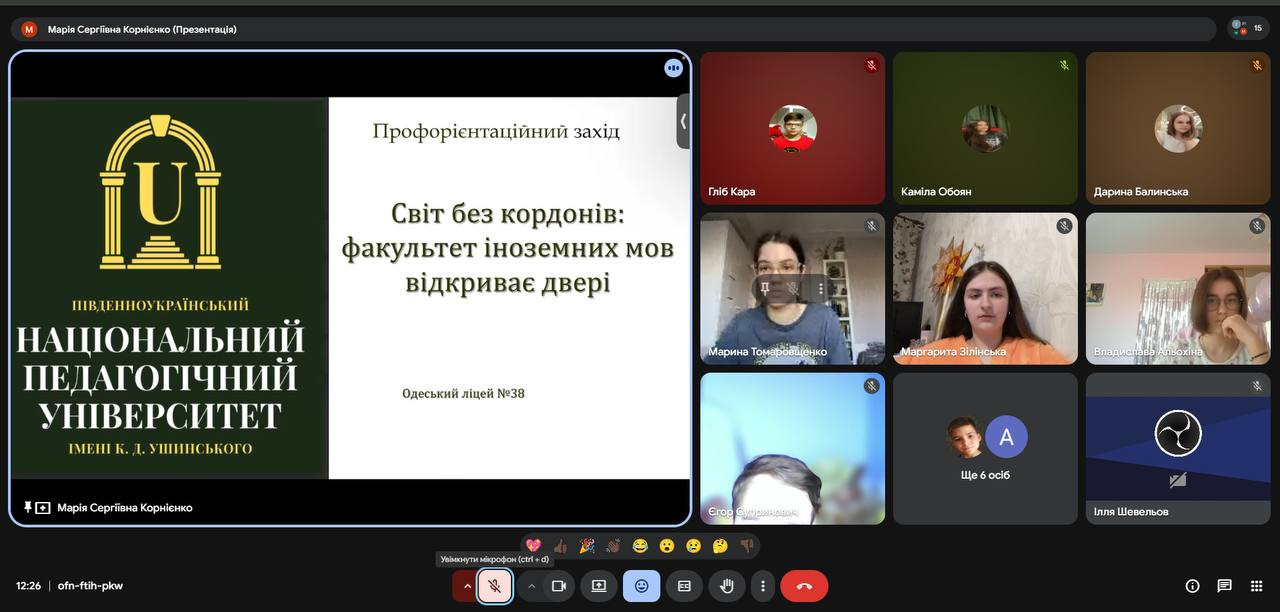Screen dimensions: 1280x612
Task: Click the university arch logo on slide
Action: tap(160, 192)
